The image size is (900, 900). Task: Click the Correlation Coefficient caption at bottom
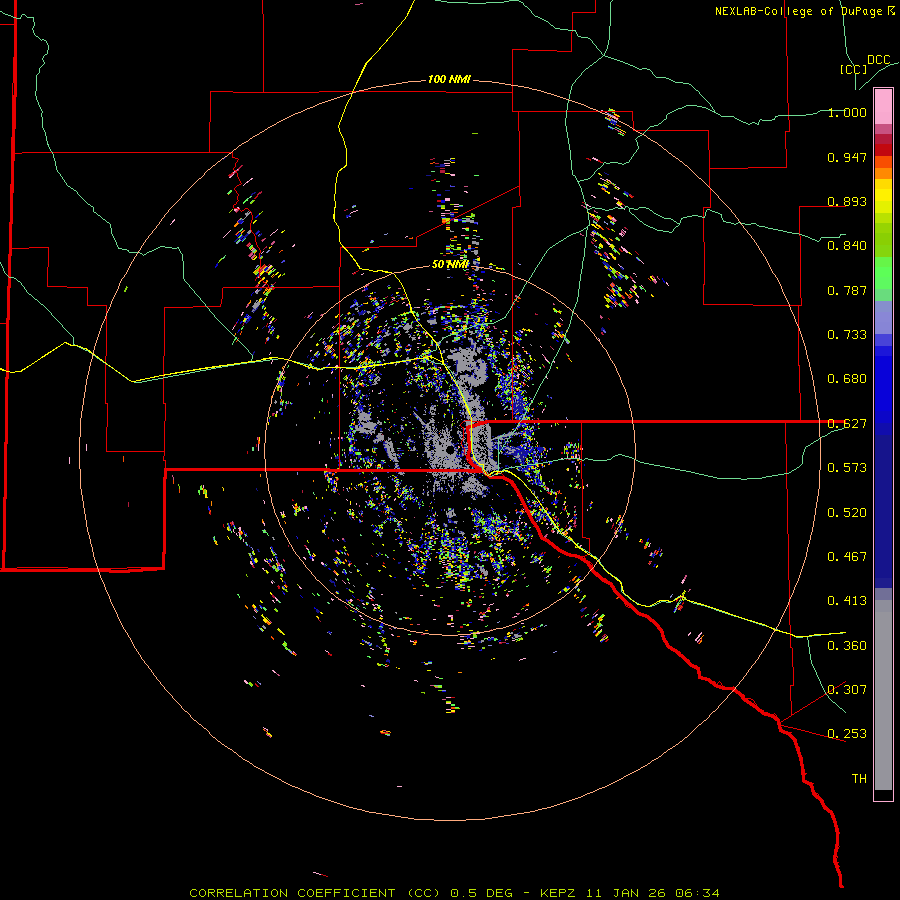(454, 893)
